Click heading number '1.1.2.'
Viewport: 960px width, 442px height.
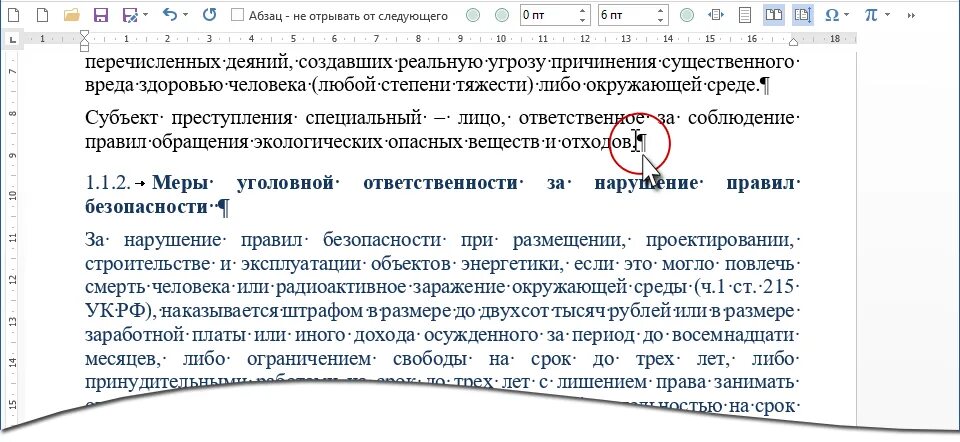coord(108,183)
